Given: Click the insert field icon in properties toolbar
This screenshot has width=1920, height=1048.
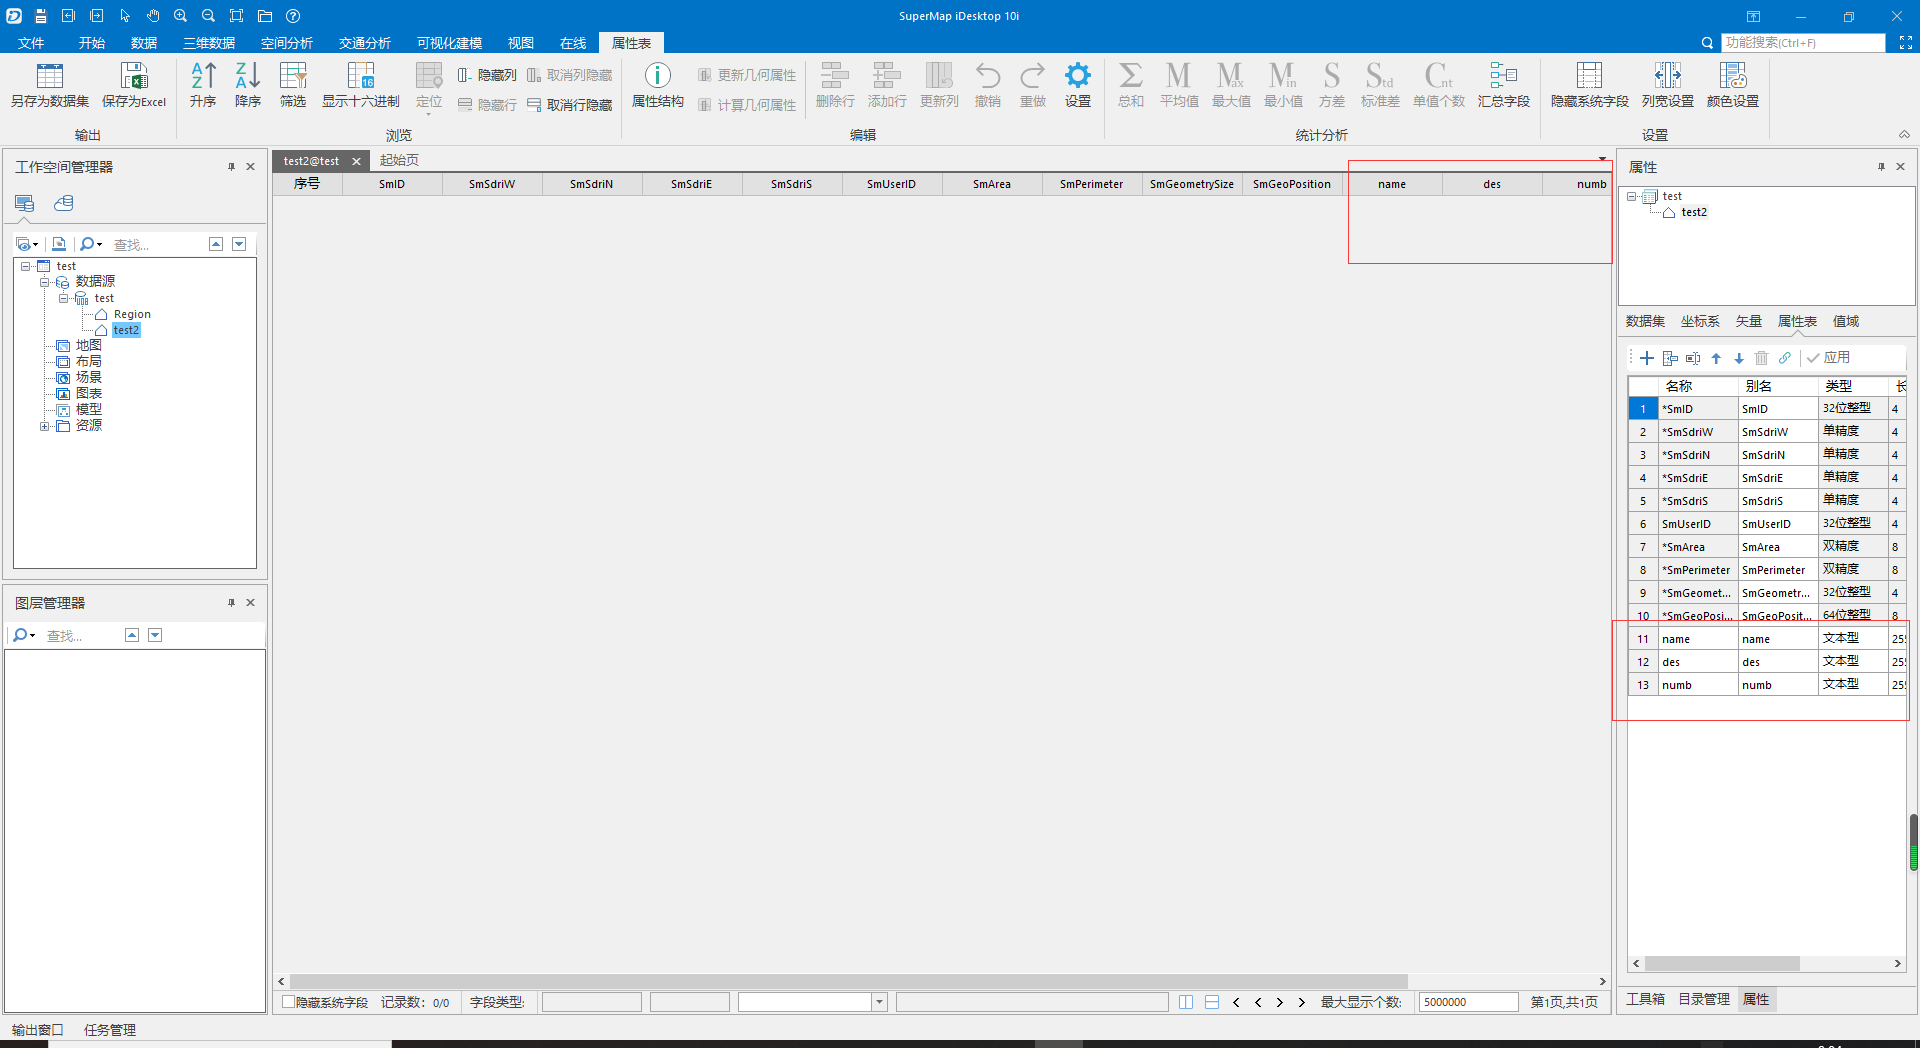Looking at the screenshot, I should [x=1670, y=358].
